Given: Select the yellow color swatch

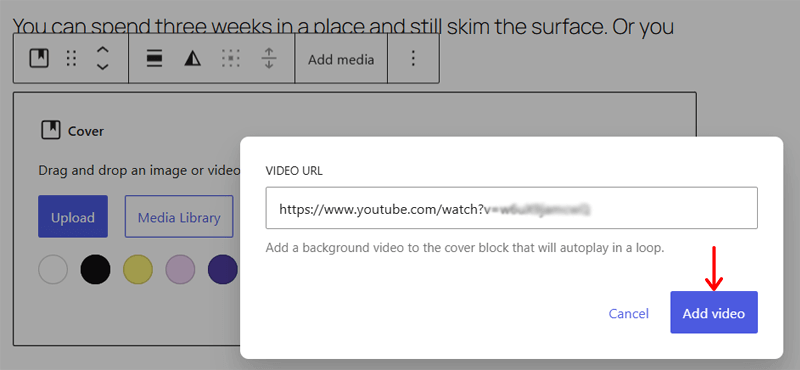Looking at the screenshot, I should tap(138, 269).
